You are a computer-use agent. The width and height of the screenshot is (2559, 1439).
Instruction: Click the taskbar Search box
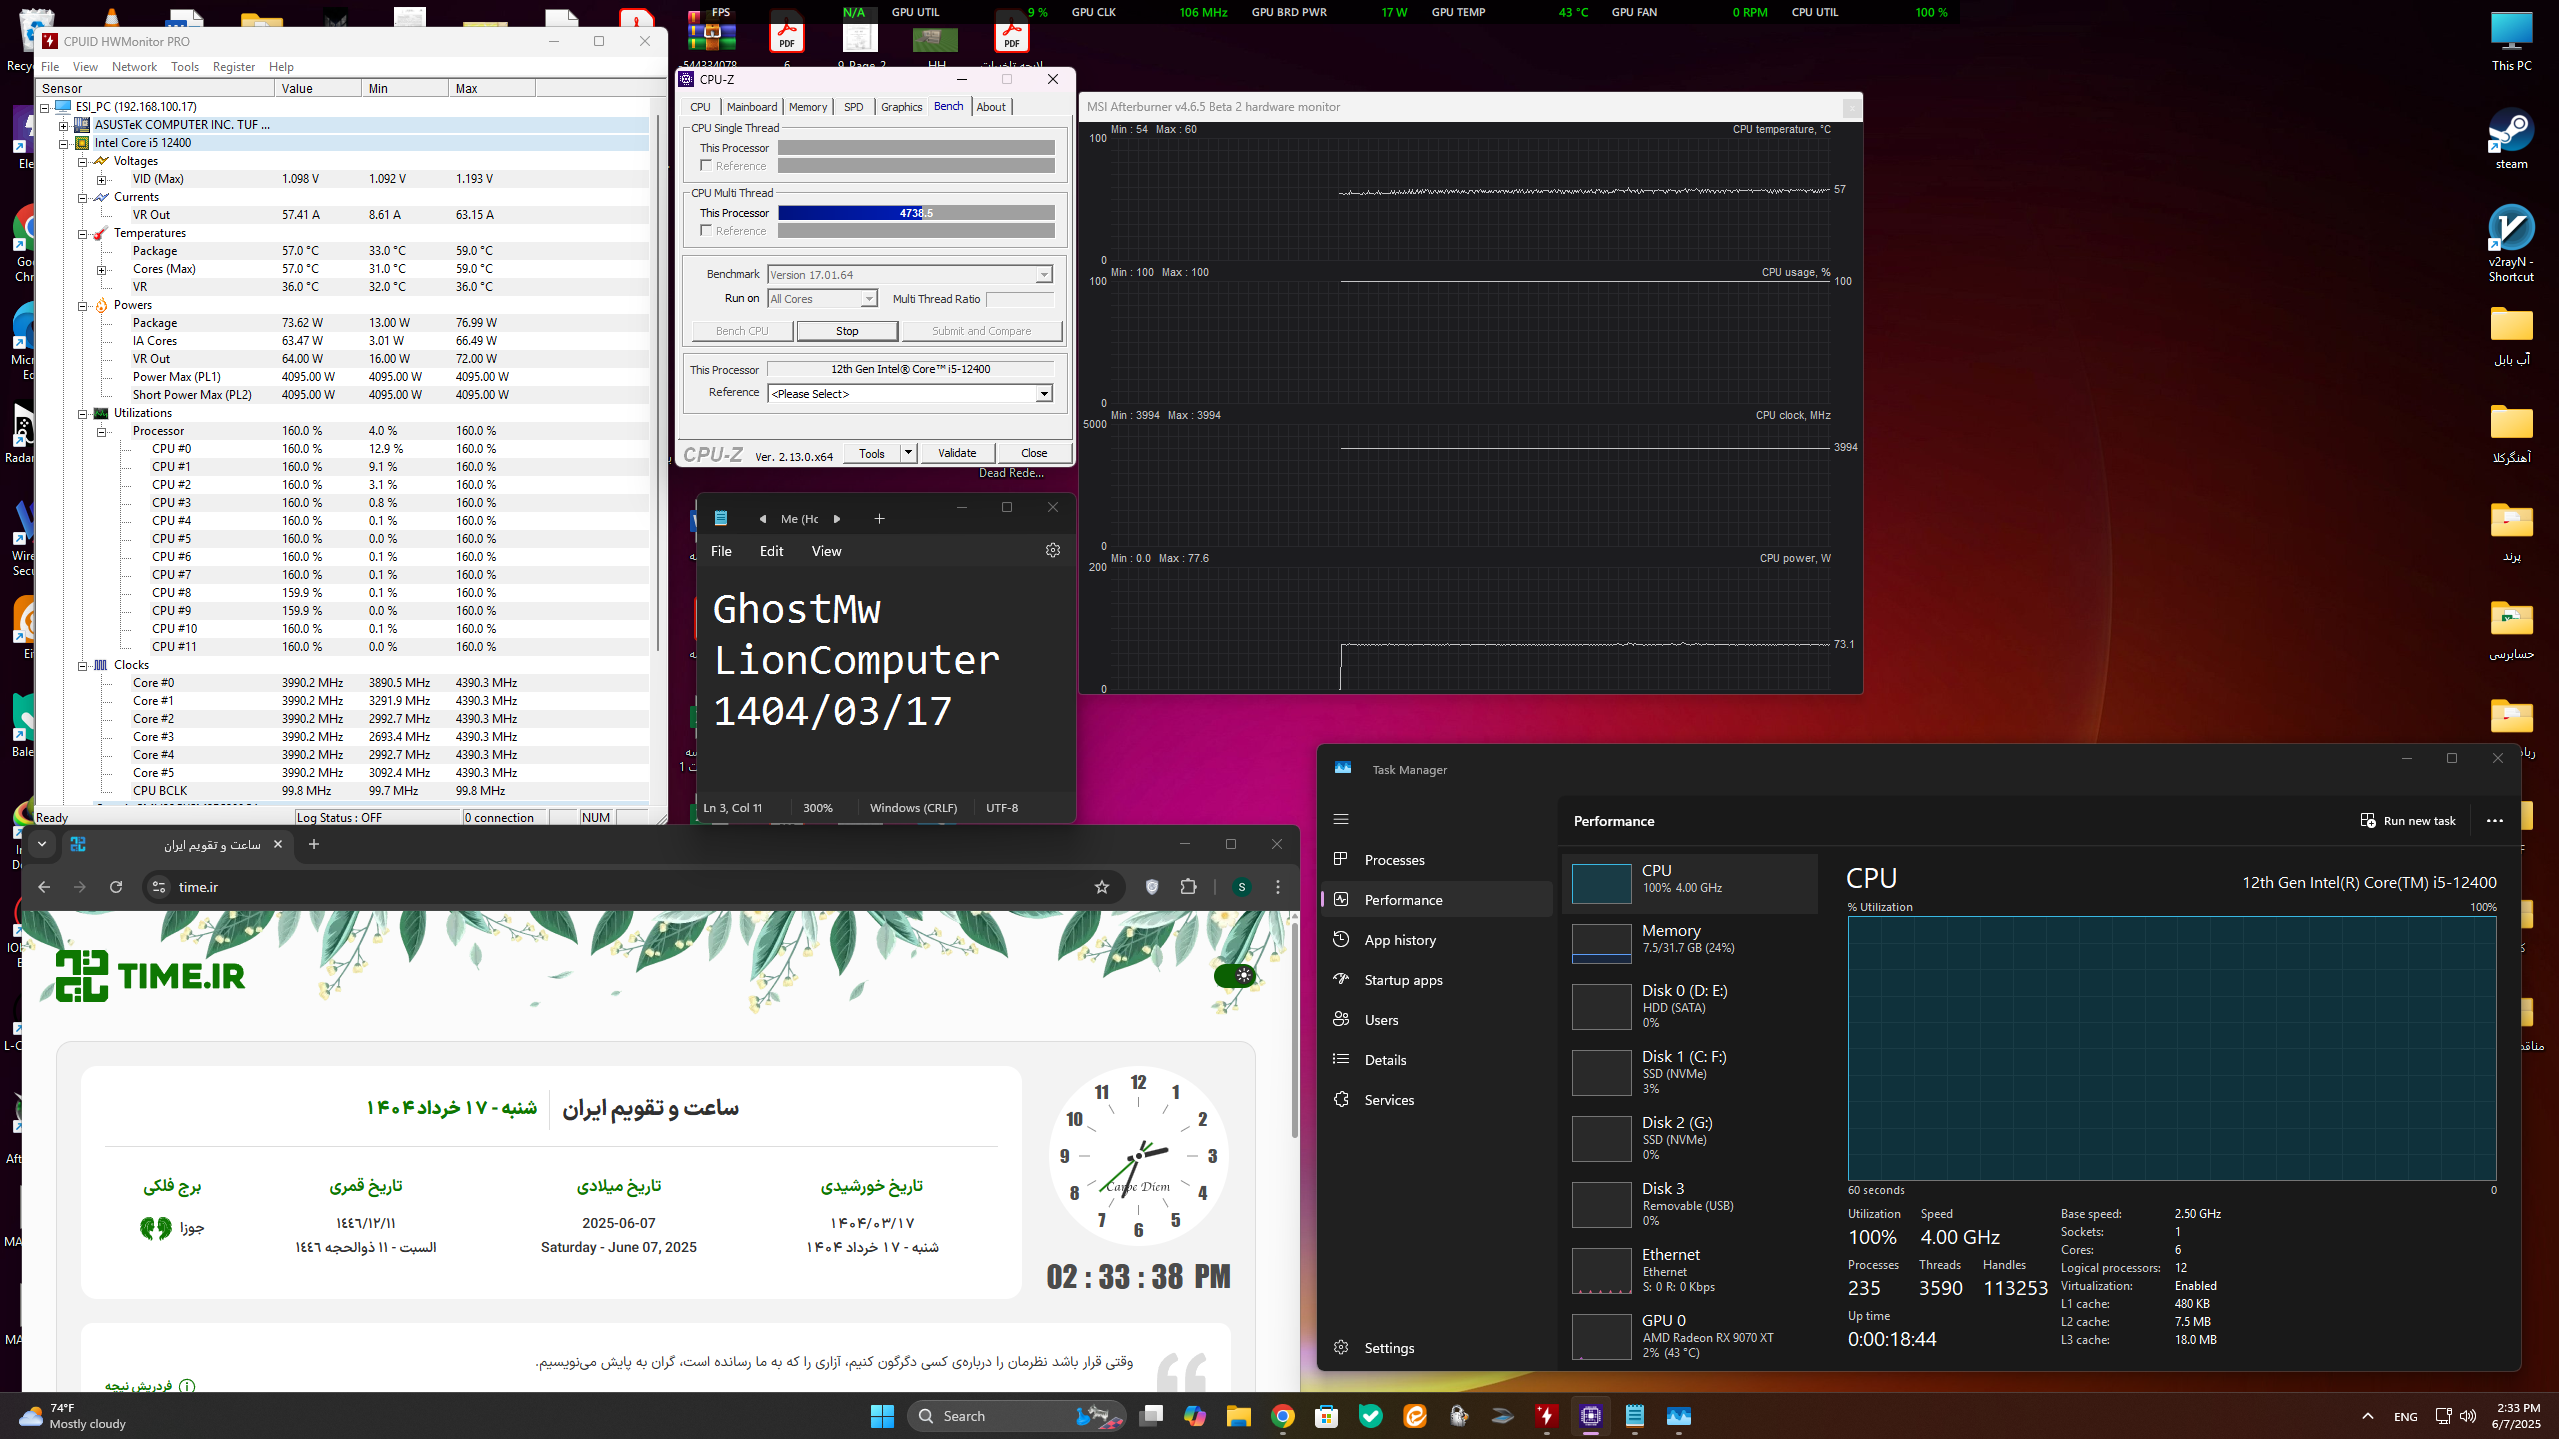click(1016, 1416)
